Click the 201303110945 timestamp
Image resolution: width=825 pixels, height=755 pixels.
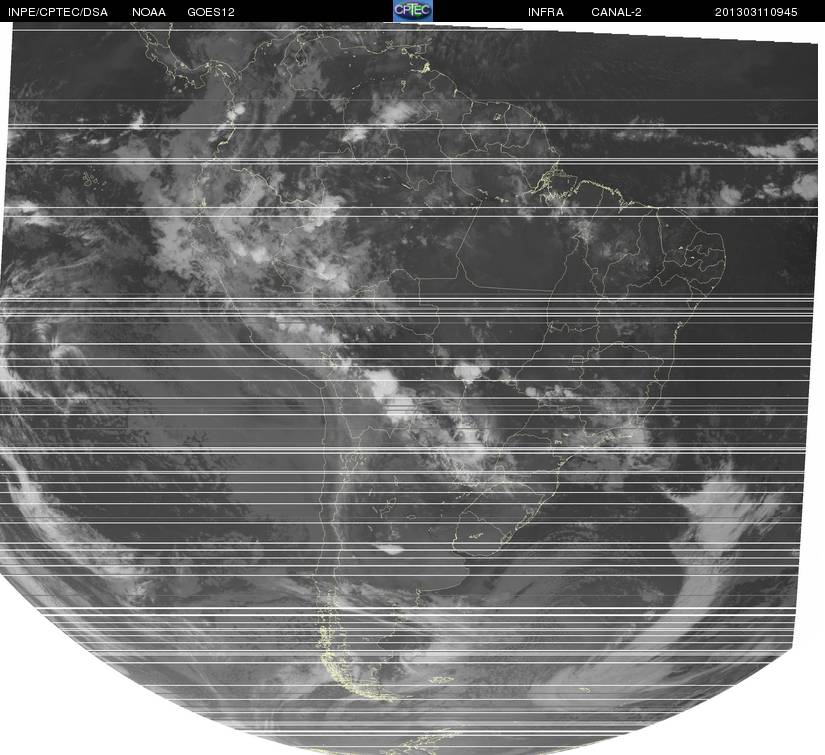coord(756,12)
